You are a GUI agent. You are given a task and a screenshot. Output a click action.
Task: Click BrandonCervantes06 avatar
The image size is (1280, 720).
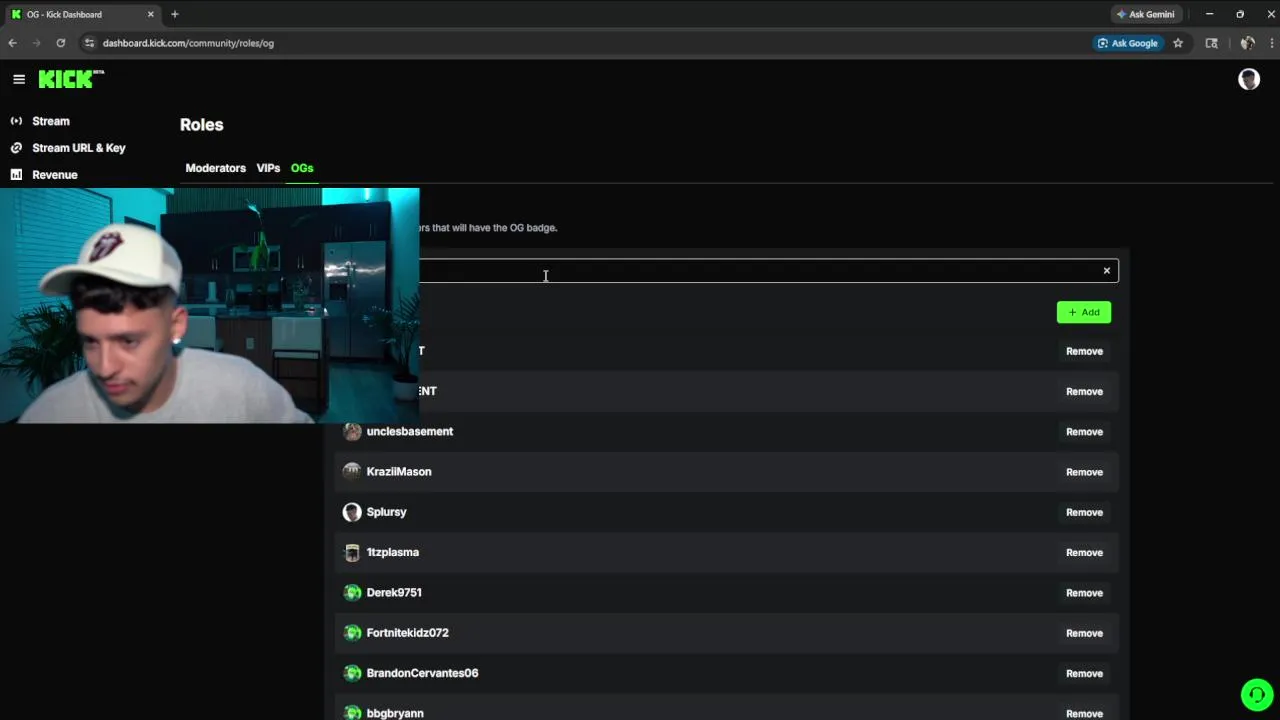click(352, 673)
